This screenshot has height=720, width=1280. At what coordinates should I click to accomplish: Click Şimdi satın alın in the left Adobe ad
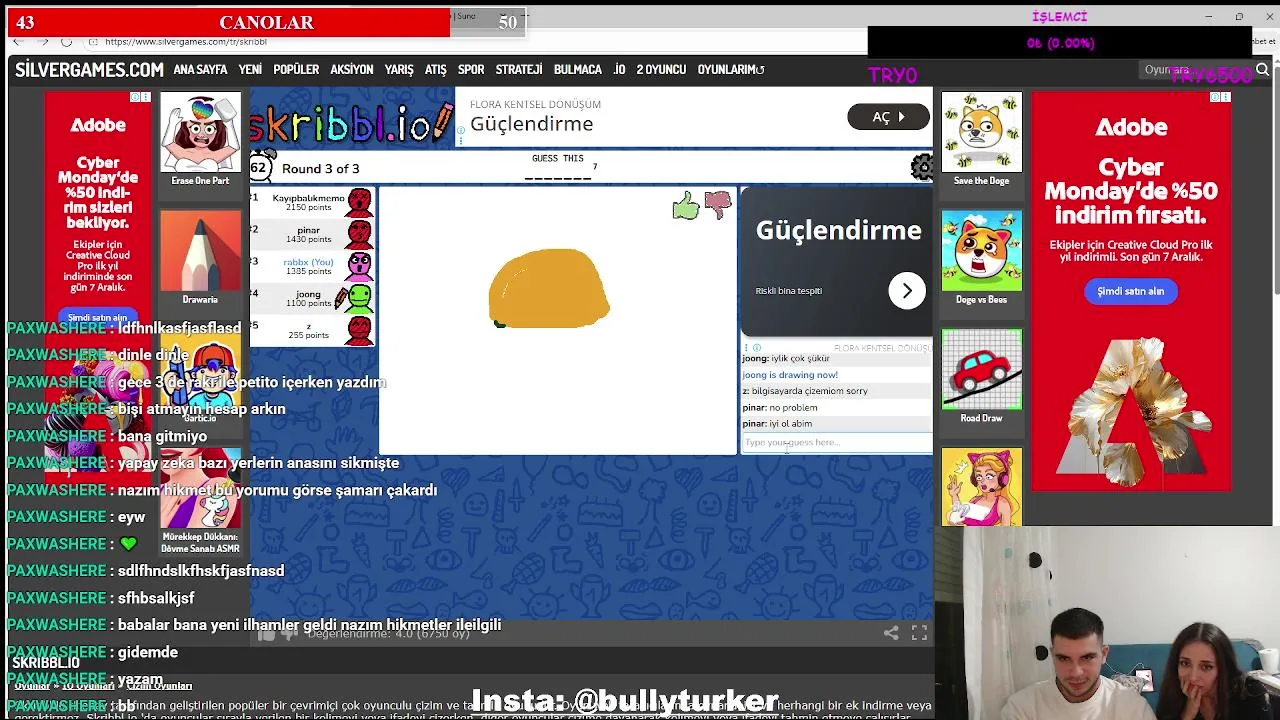[x=98, y=317]
